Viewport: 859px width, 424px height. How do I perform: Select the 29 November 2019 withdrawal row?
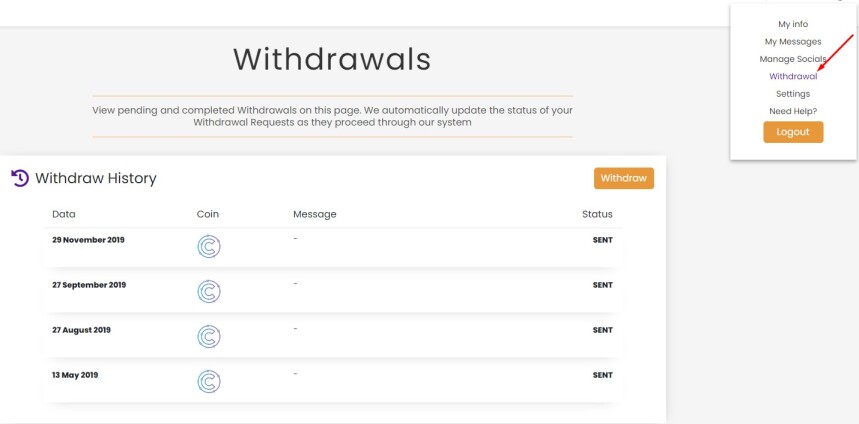(x=333, y=248)
